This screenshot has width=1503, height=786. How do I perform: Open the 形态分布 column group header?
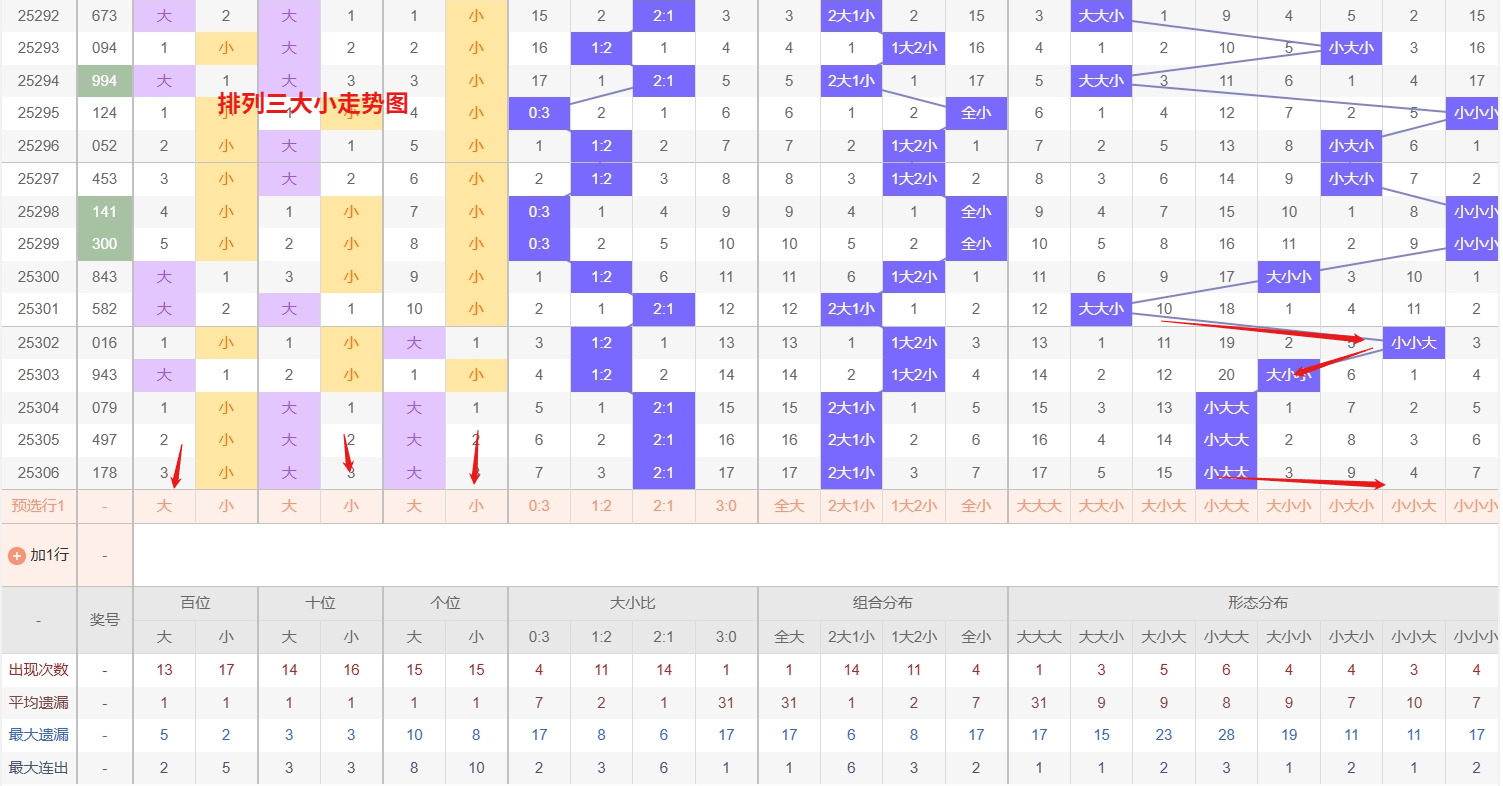[x=1257, y=603]
